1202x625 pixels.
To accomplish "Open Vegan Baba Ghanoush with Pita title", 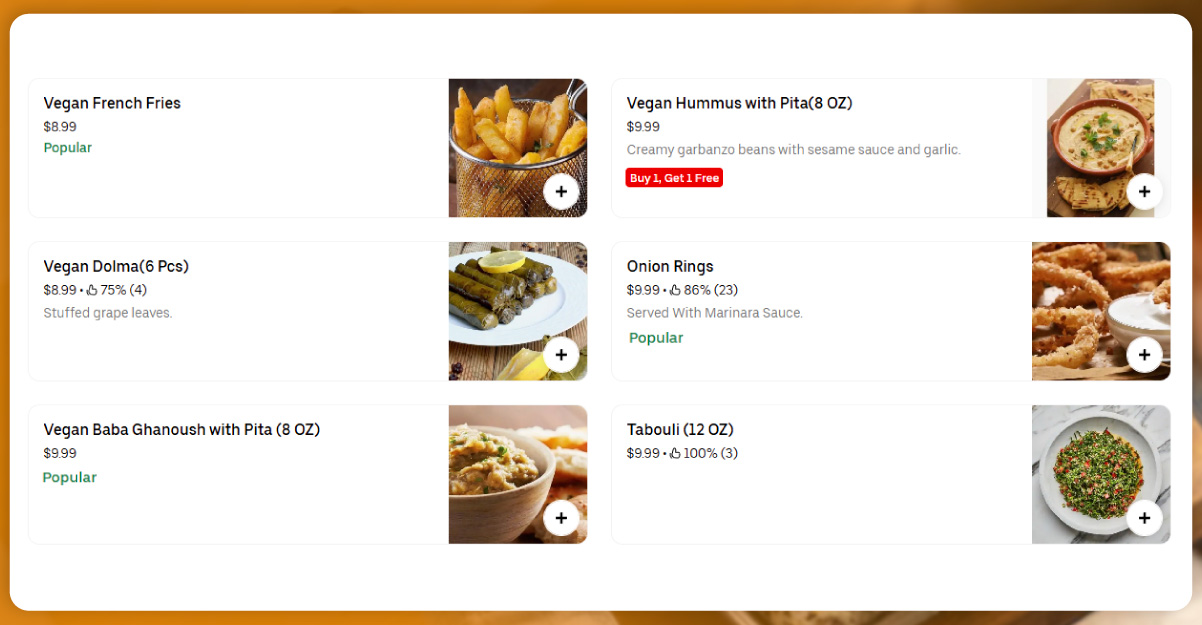I will point(181,430).
